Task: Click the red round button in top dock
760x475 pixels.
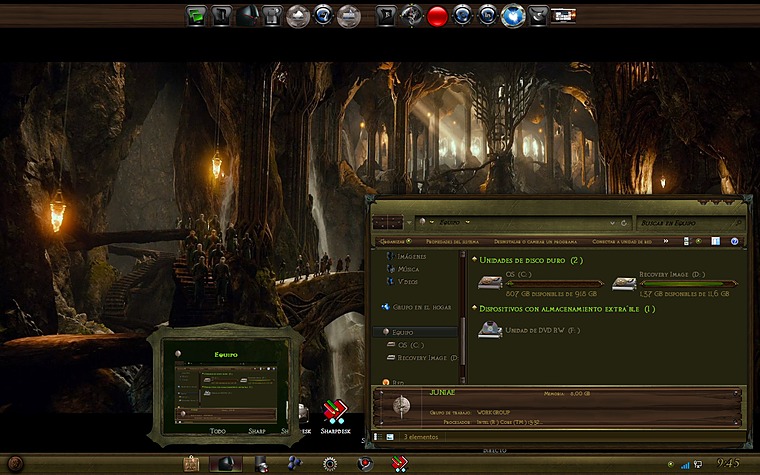Action: point(436,16)
